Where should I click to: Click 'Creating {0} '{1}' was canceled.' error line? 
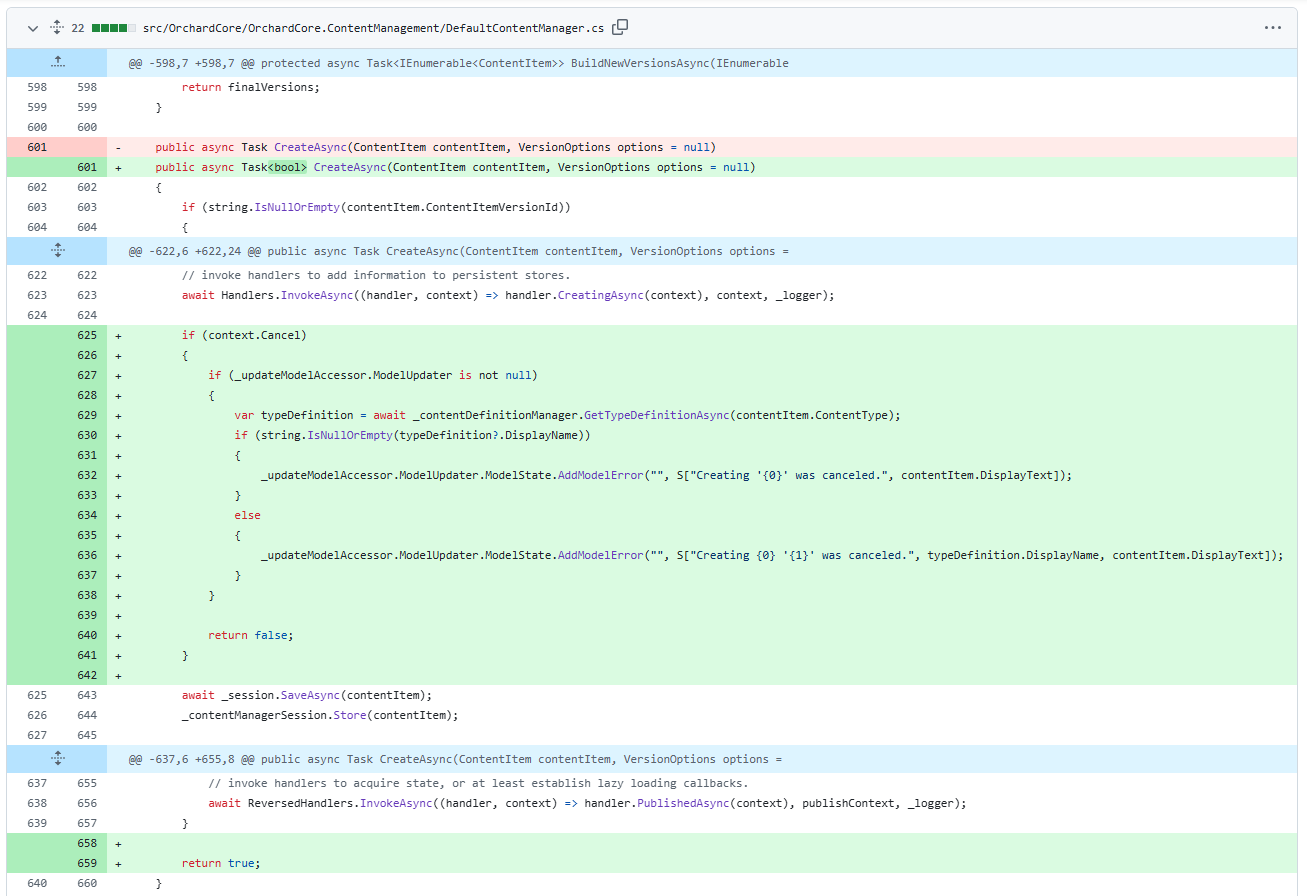pos(772,555)
